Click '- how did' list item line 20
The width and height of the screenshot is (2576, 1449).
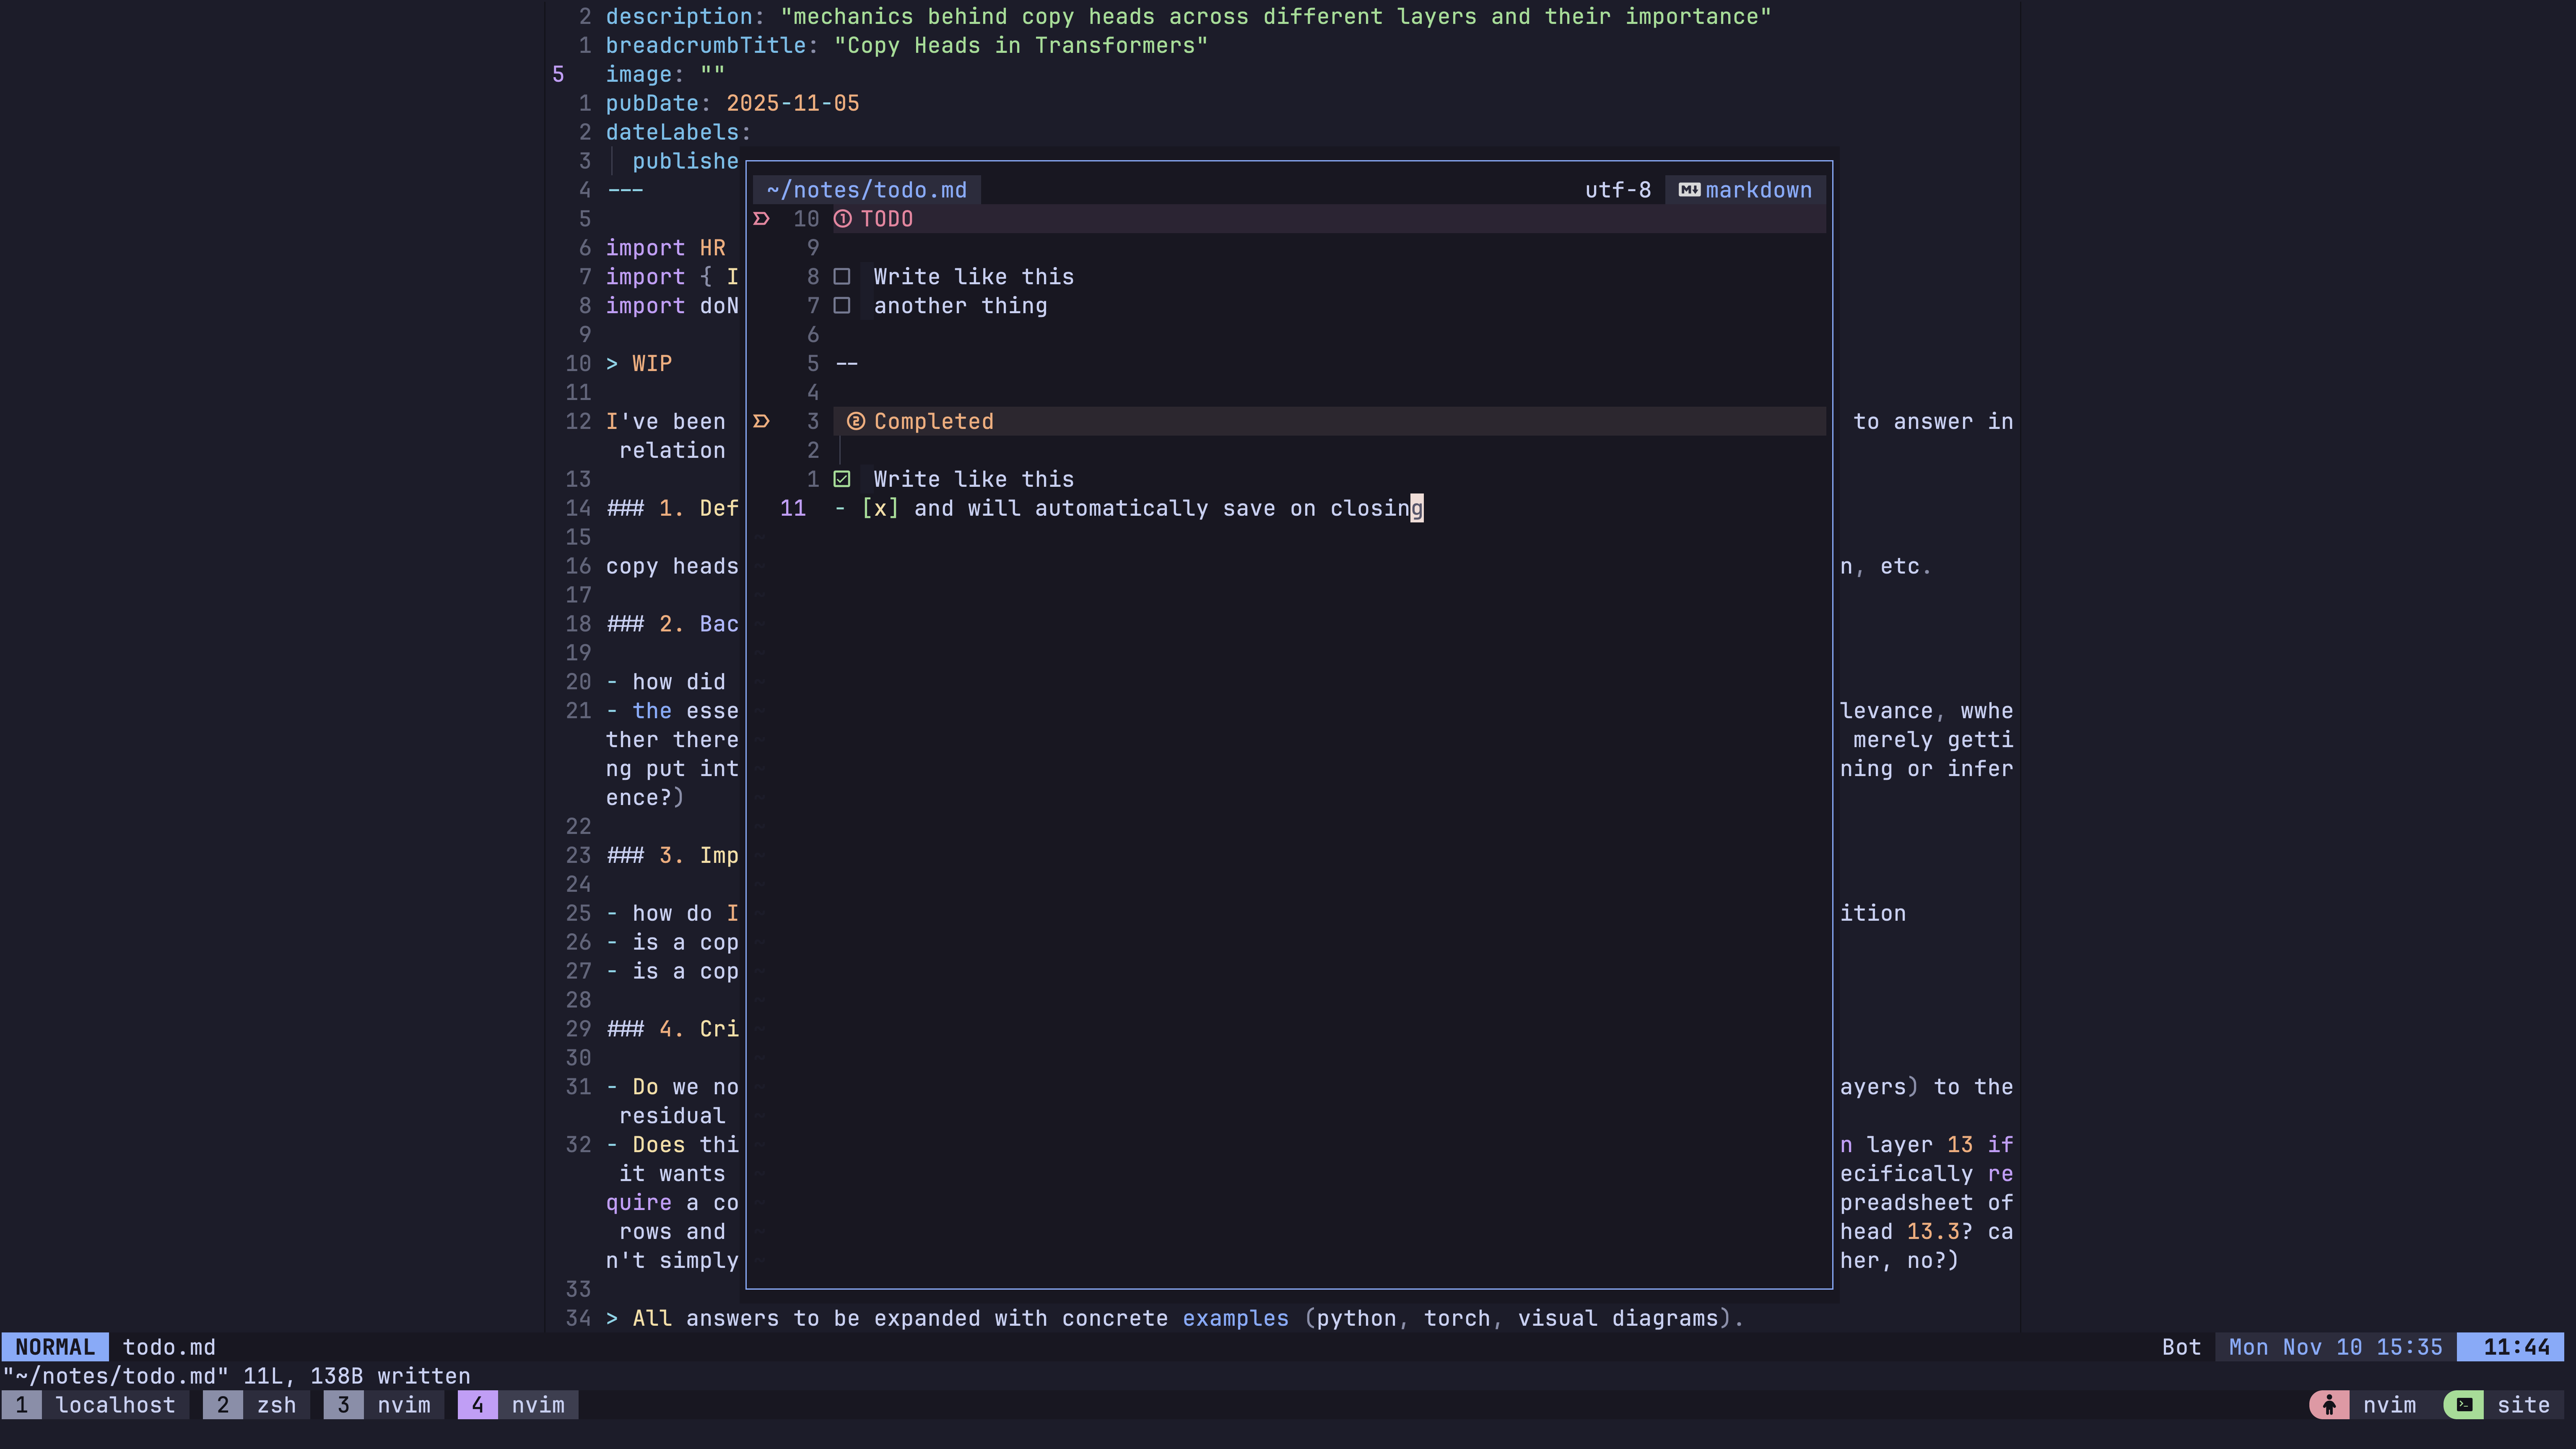pos(666,682)
